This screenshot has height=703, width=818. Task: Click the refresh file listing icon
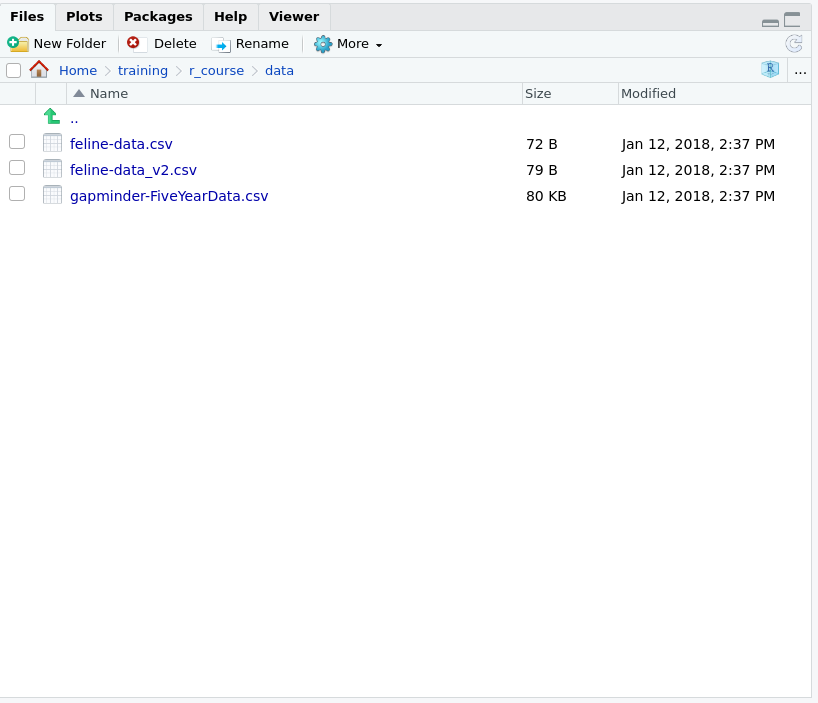click(x=794, y=44)
